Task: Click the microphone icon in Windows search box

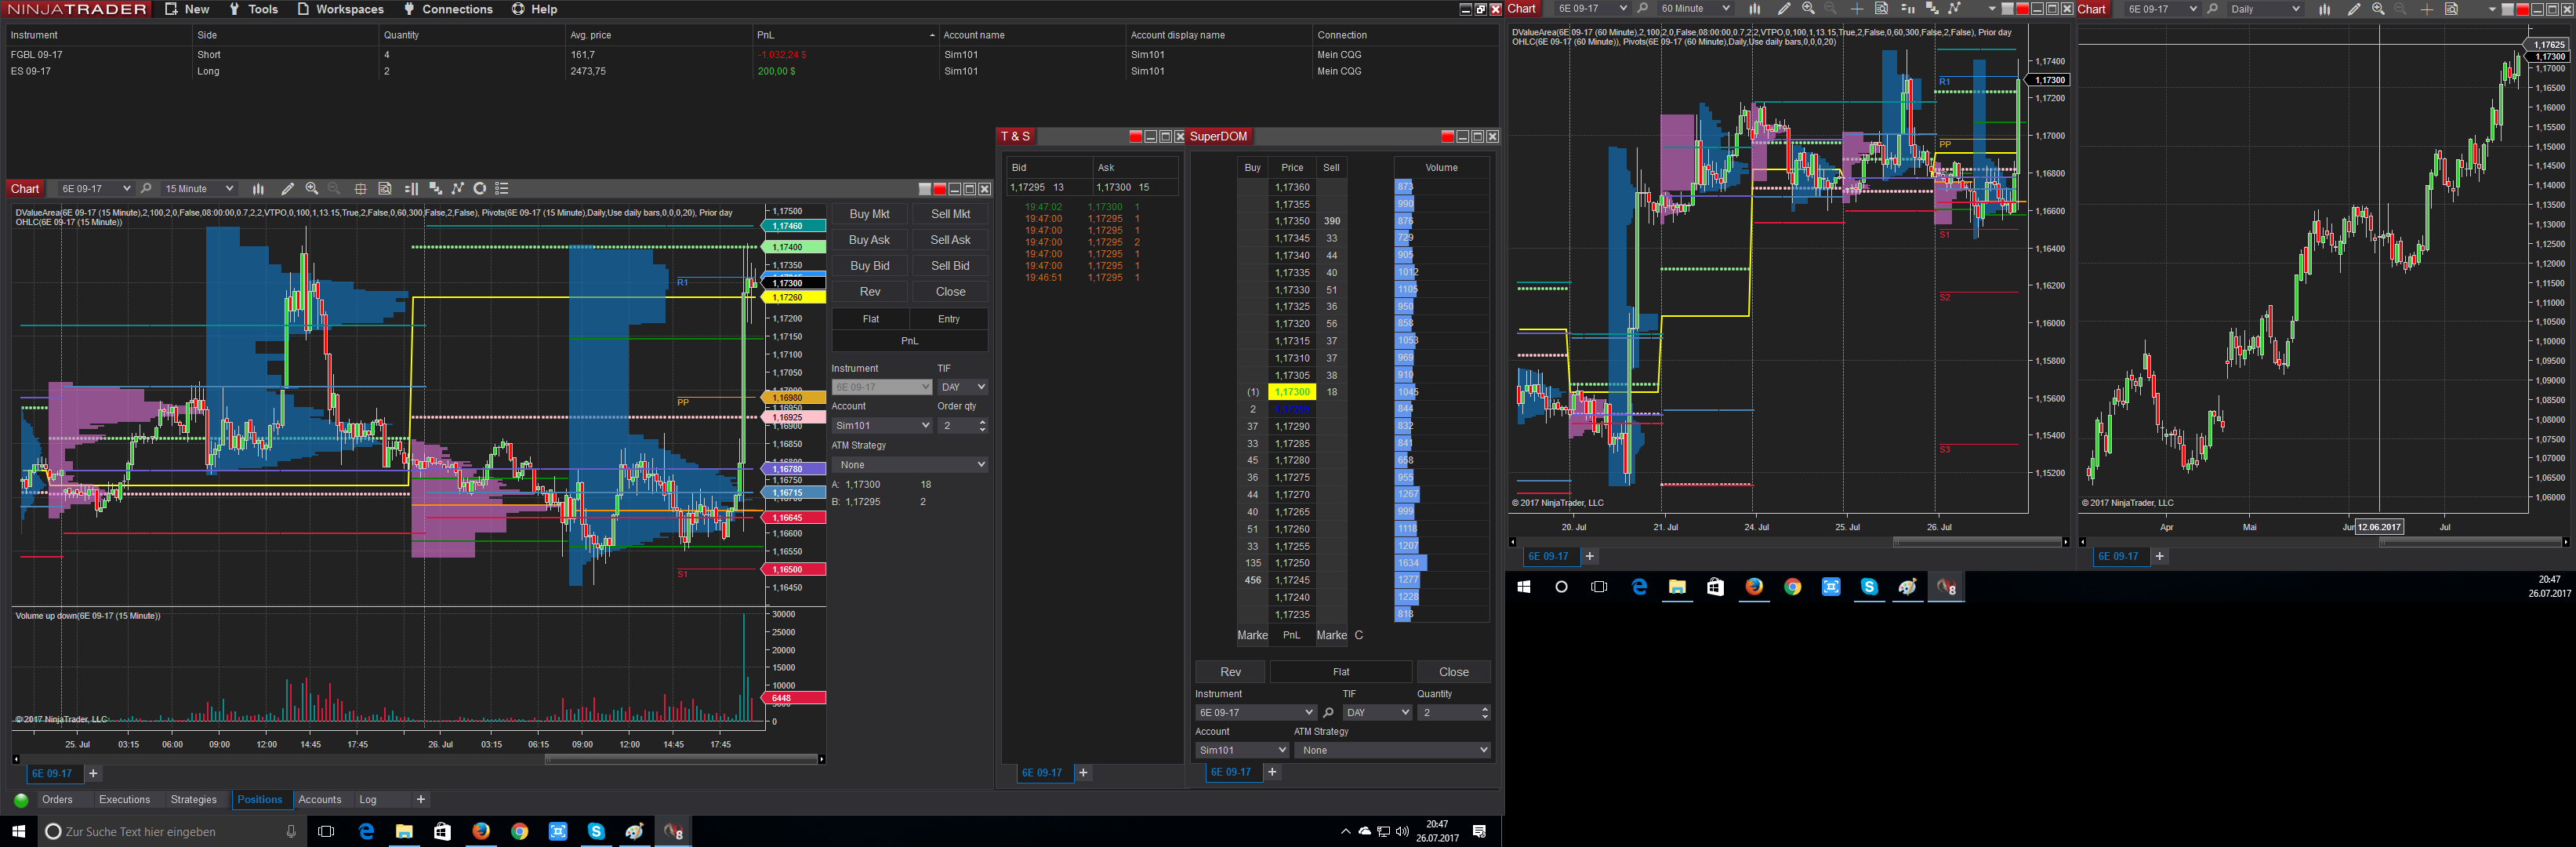Action: click(x=291, y=832)
